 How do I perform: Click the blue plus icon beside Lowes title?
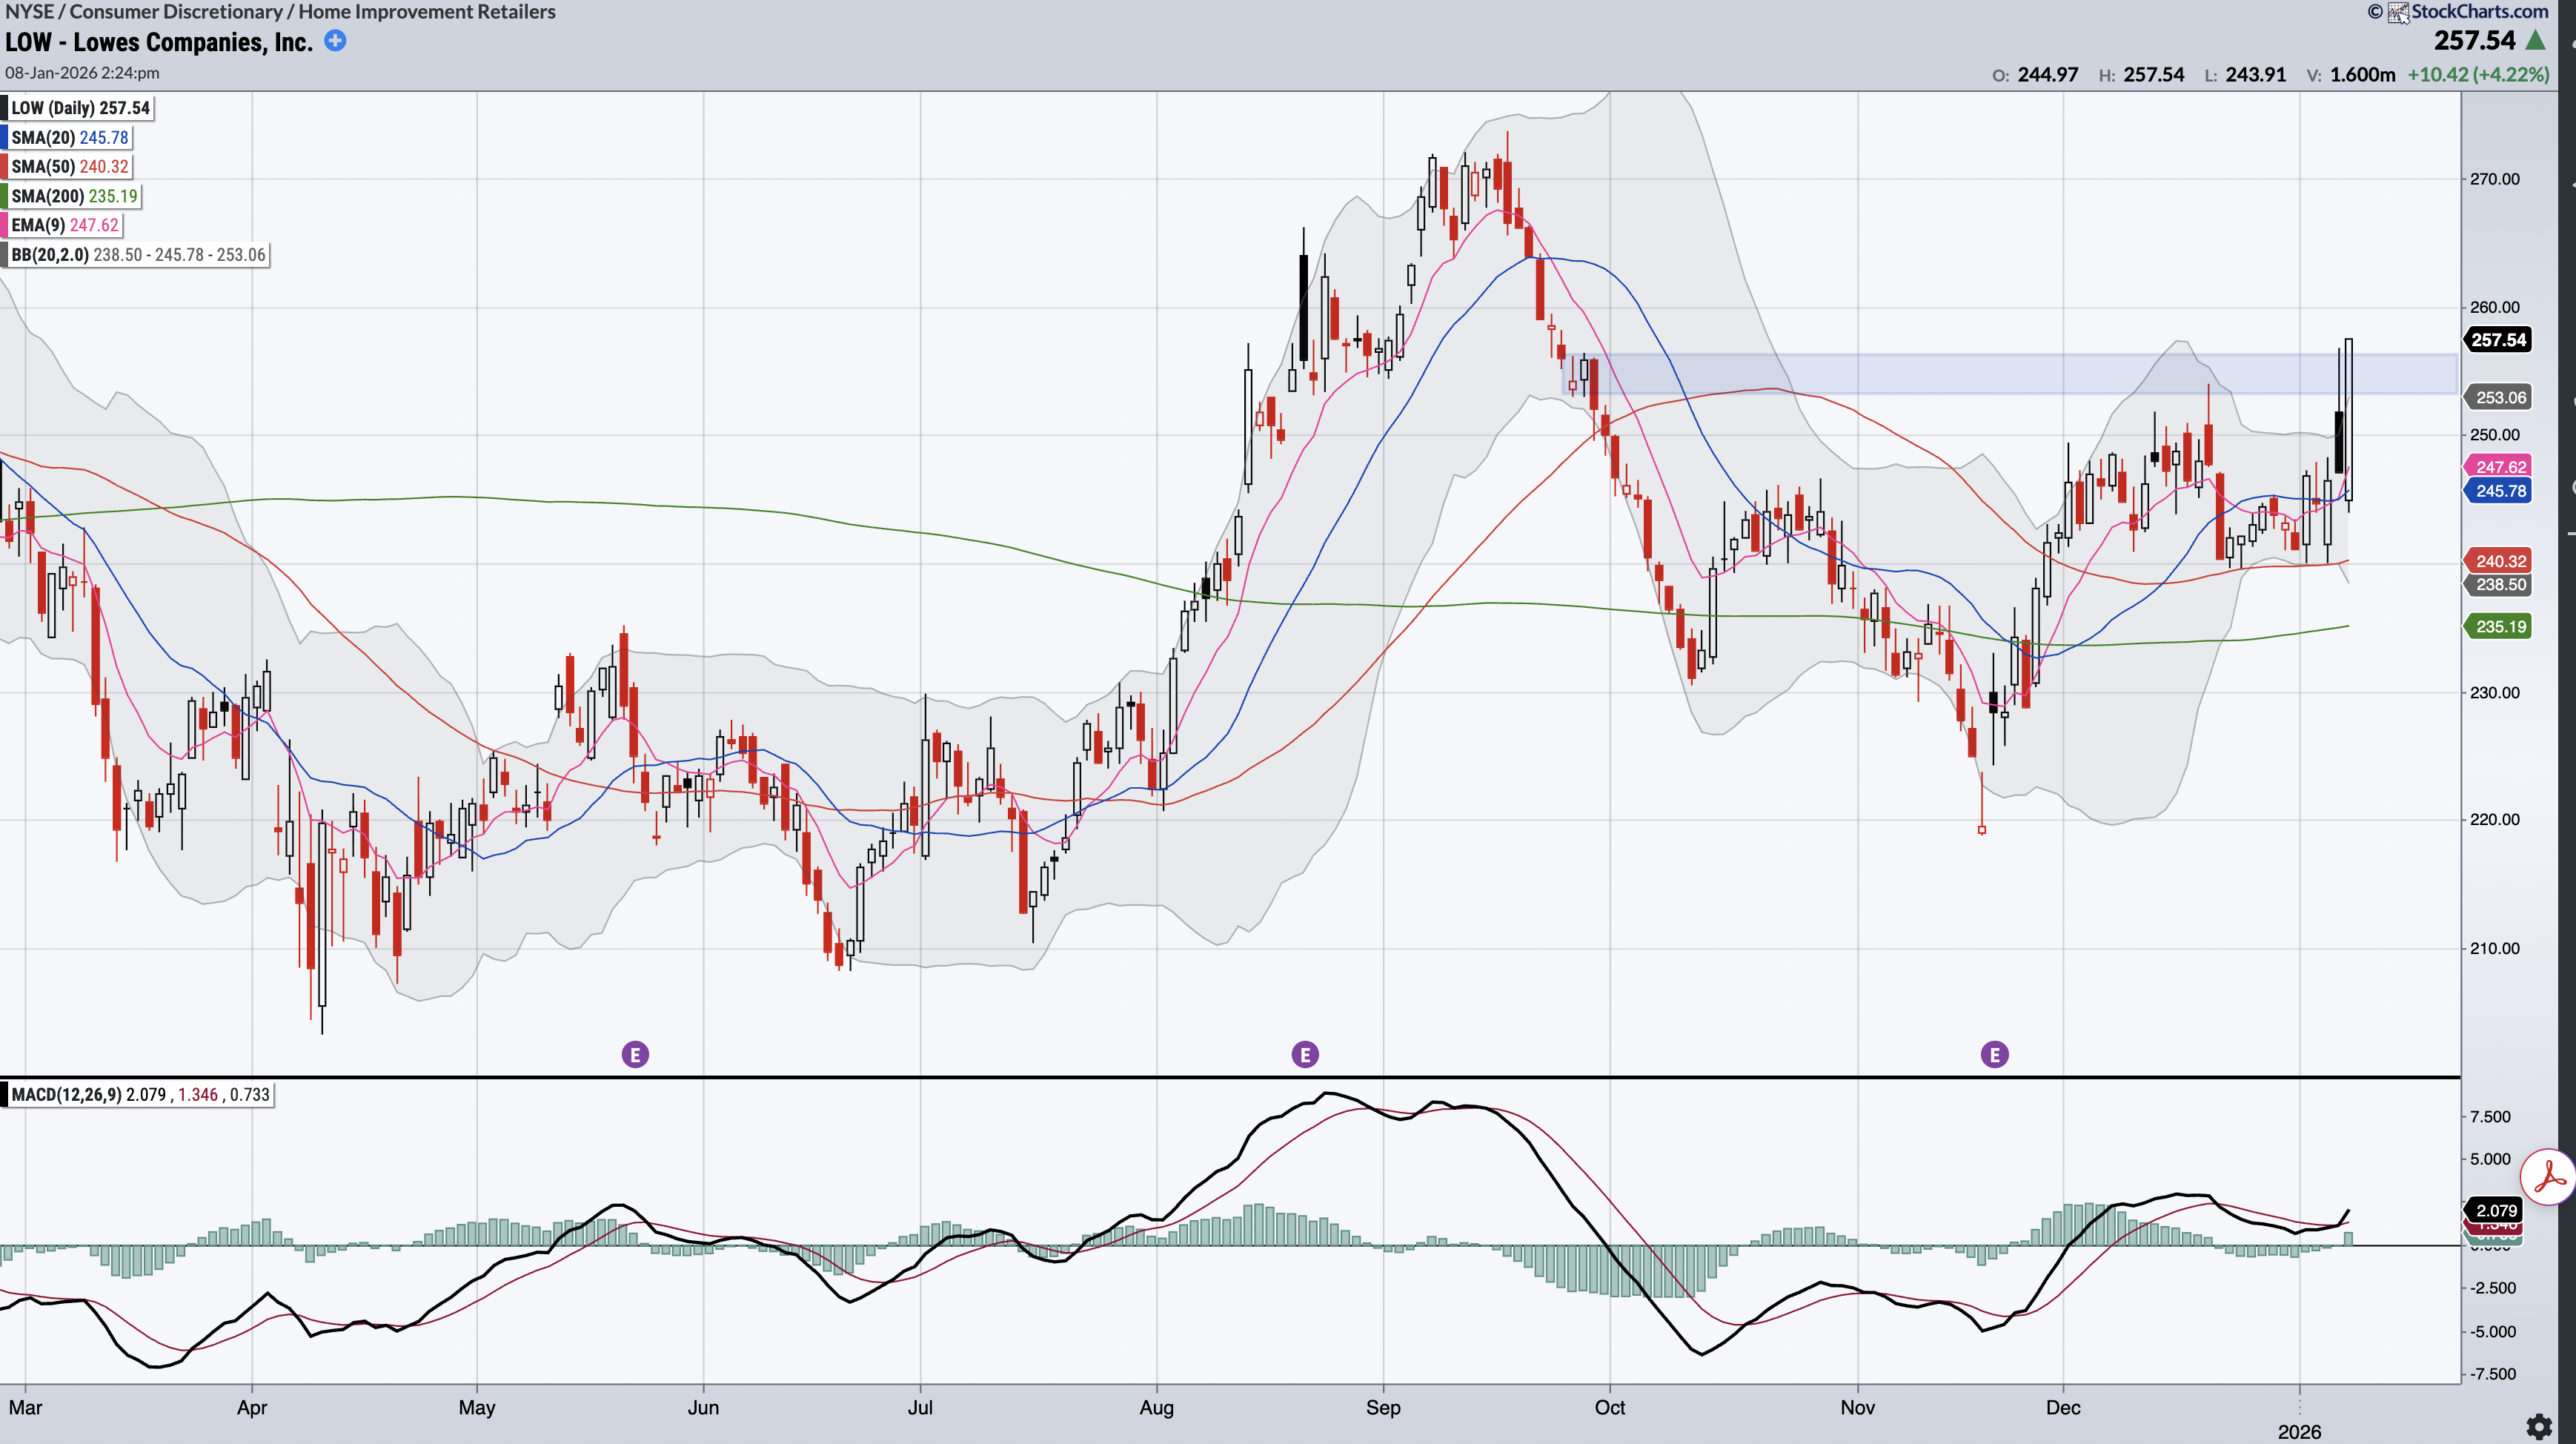(336, 41)
